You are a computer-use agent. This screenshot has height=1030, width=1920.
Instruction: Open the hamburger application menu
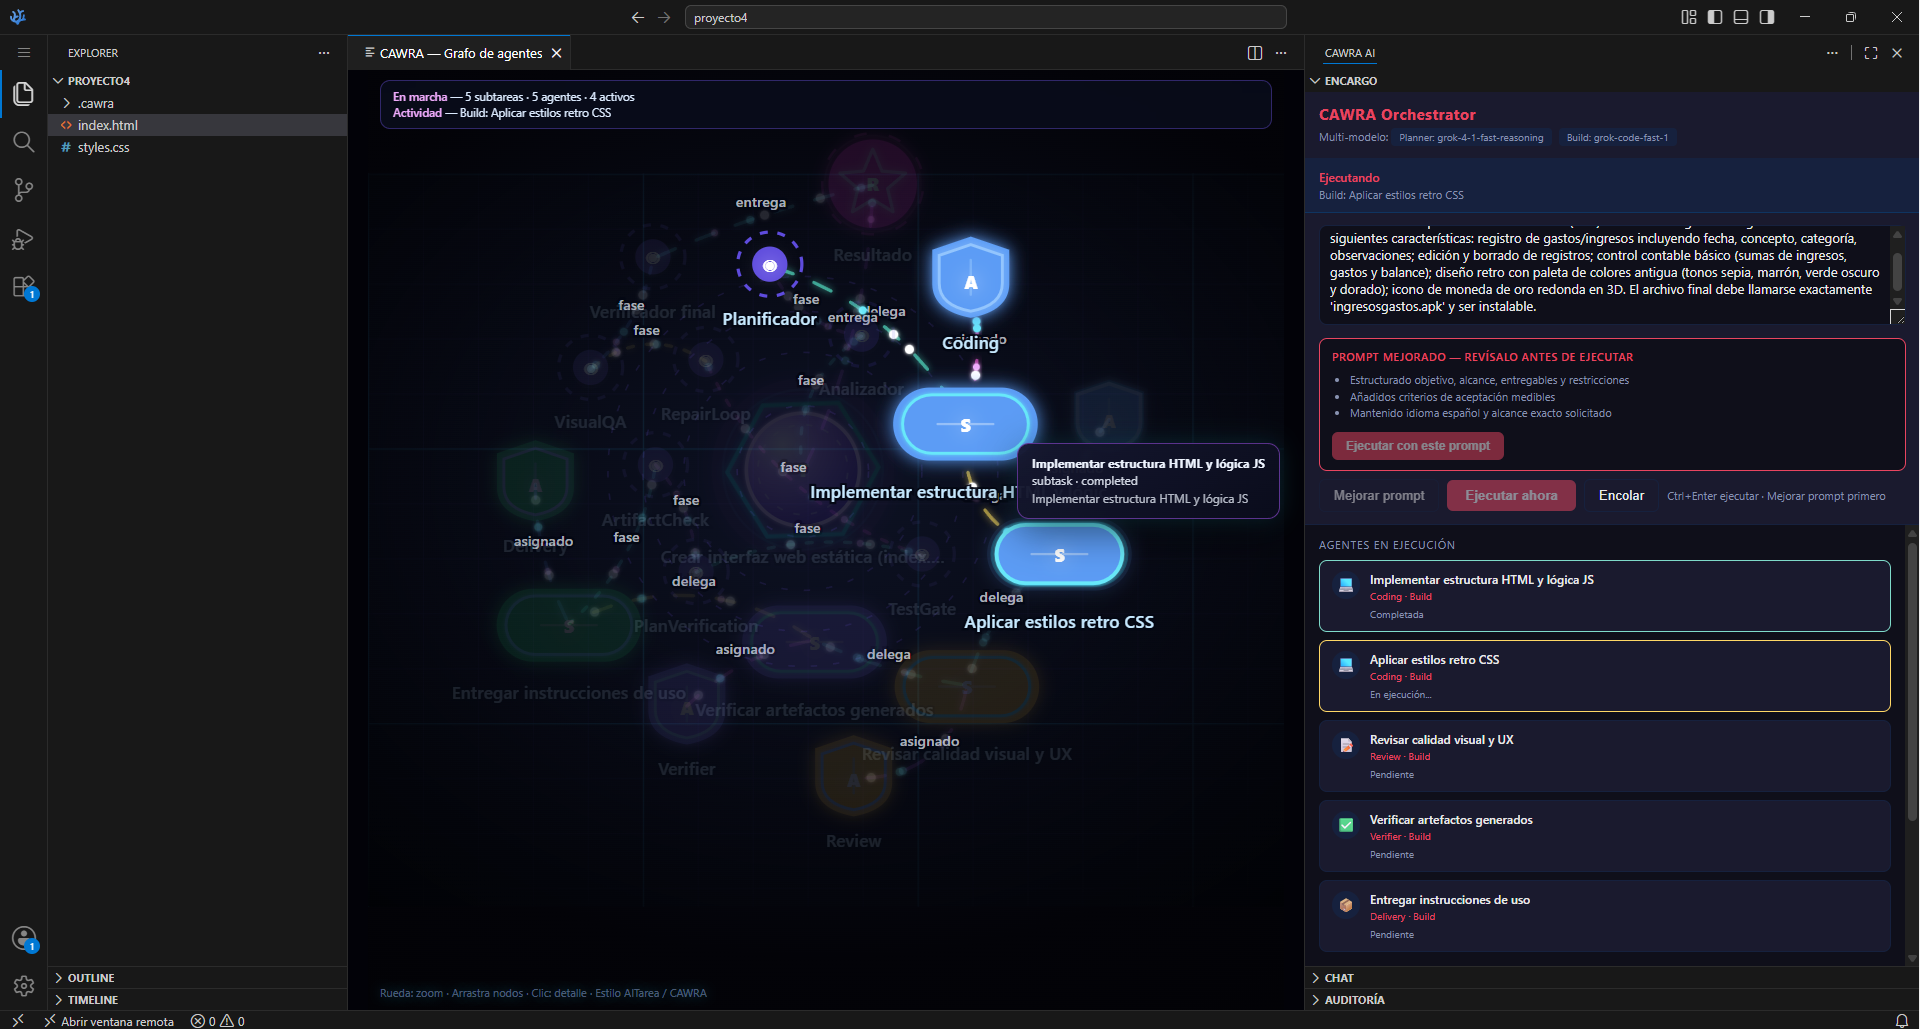(24, 53)
